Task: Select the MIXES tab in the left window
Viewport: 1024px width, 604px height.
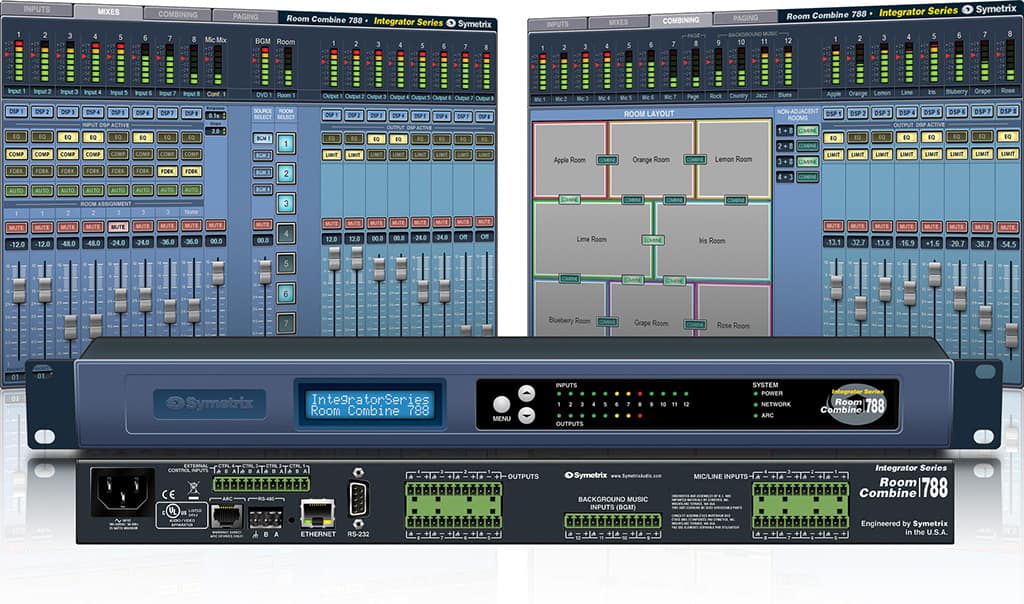Action: (x=108, y=12)
